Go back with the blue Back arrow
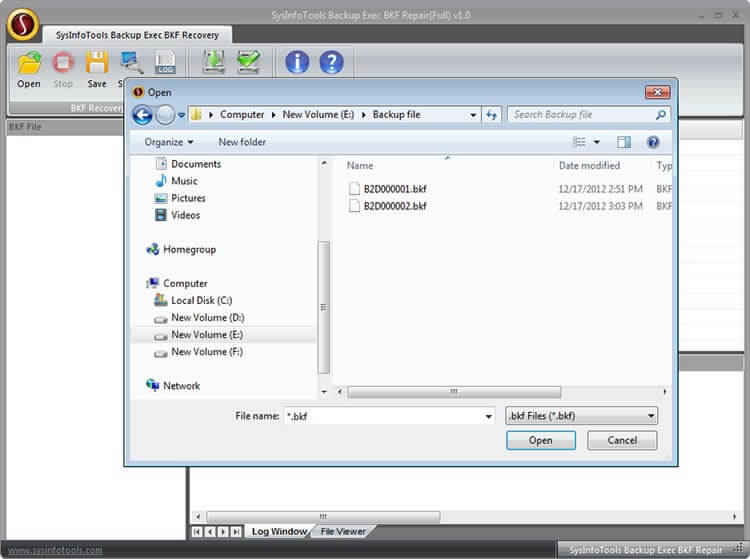The image size is (750, 559). pyautogui.click(x=143, y=115)
